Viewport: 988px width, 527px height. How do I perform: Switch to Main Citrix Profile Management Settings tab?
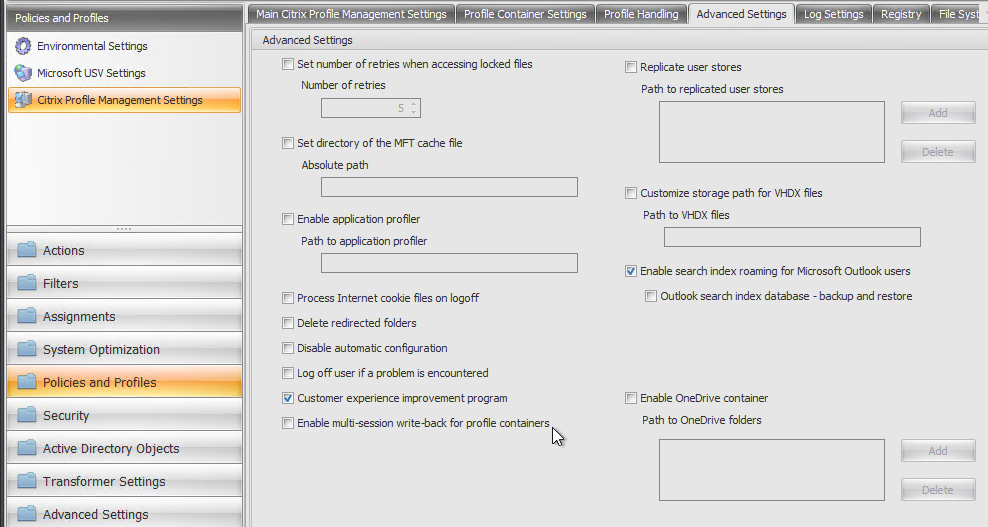click(351, 14)
